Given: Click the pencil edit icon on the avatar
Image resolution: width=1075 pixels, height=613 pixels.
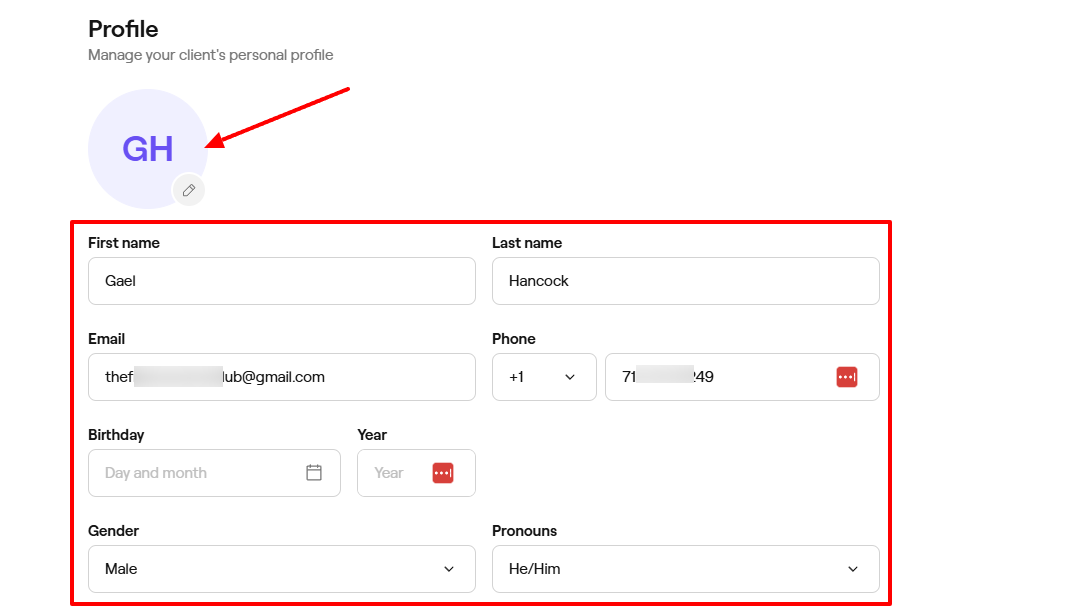Looking at the screenshot, I should 189,190.
